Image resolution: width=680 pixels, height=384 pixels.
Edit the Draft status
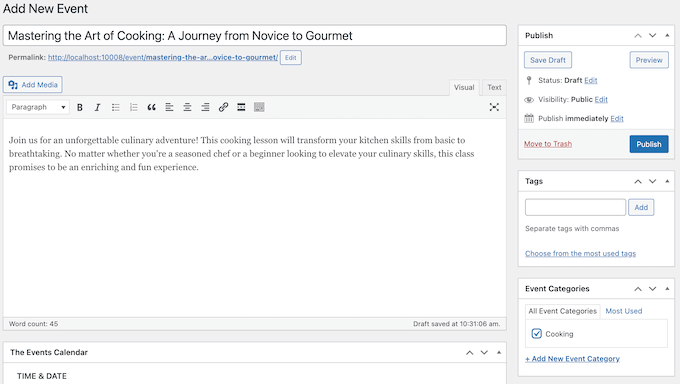[591, 80]
